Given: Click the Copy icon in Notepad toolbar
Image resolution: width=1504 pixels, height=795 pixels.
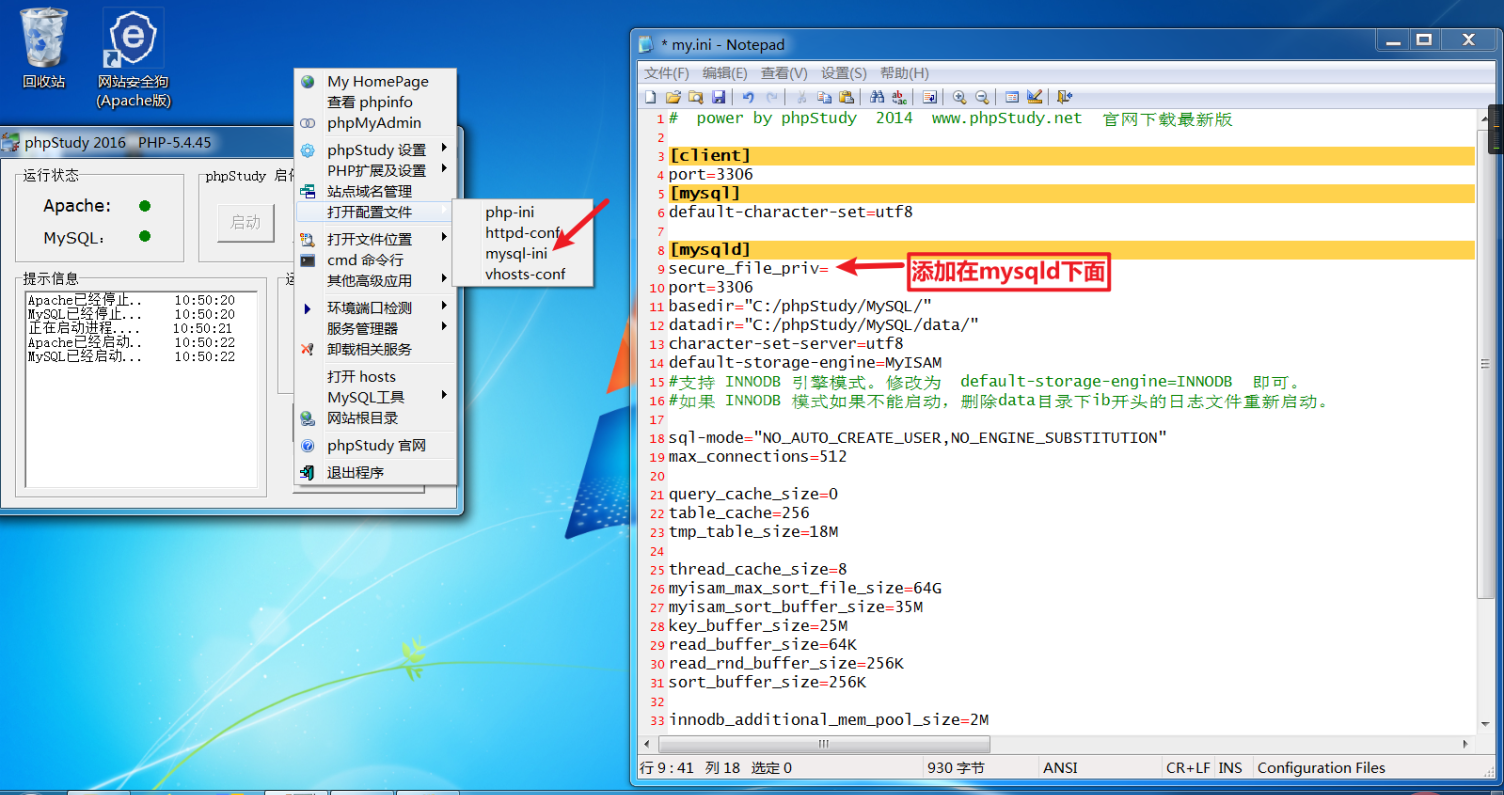Looking at the screenshot, I should tap(824, 97).
